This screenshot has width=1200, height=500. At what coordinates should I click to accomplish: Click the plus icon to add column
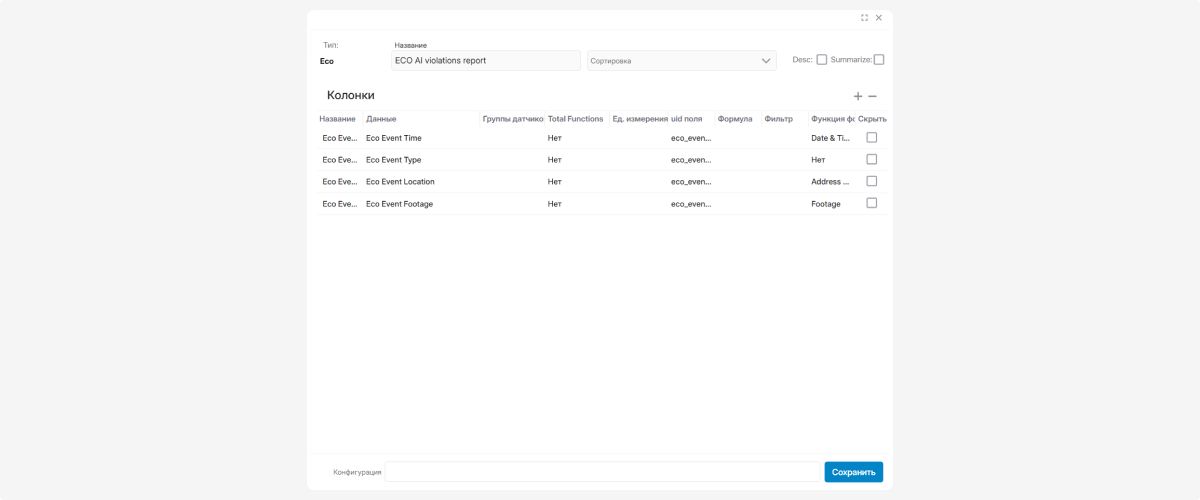tap(858, 96)
